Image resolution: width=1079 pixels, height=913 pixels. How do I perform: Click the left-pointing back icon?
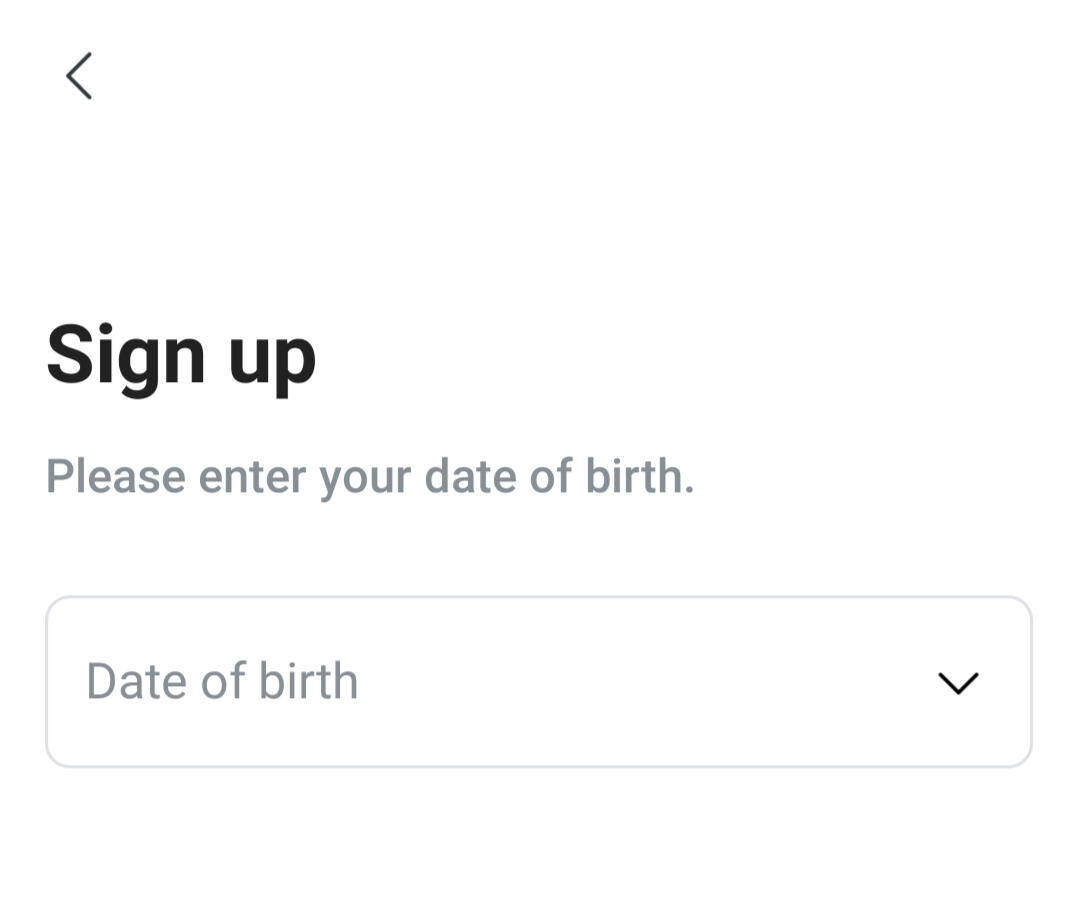(x=79, y=76)
